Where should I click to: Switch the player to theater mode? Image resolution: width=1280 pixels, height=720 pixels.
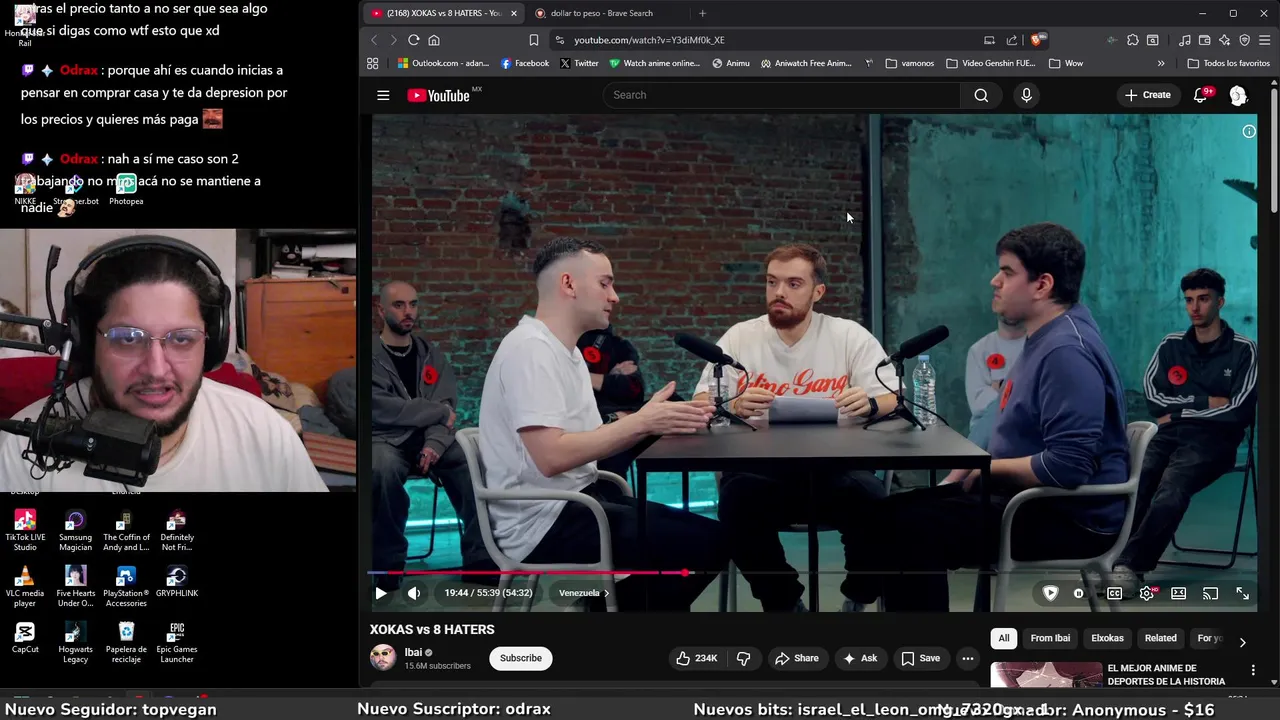[x=1179, y=593]
